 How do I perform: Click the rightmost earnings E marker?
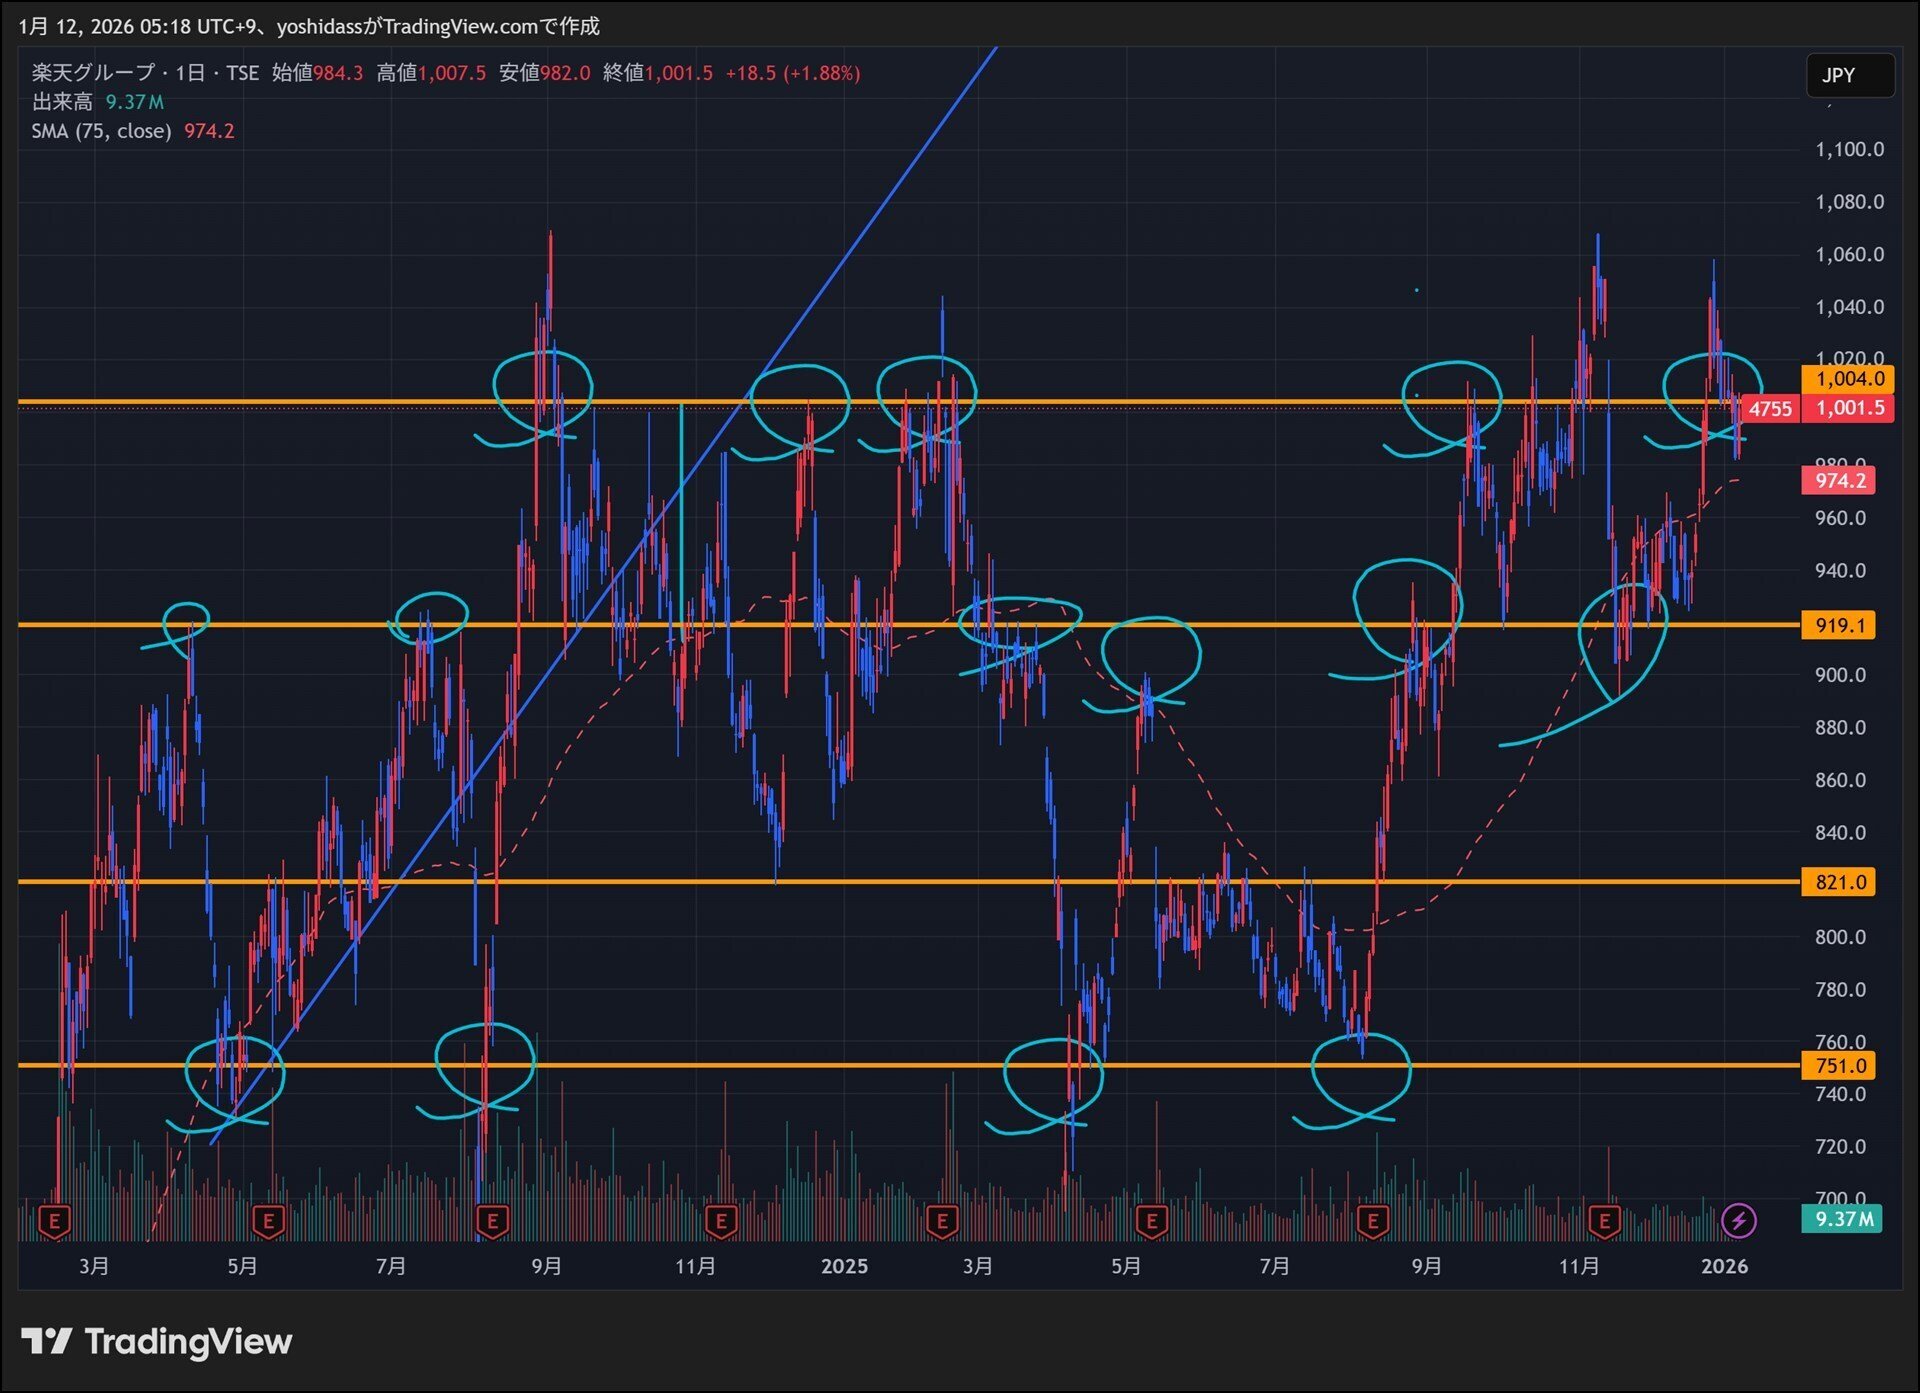pyautogui.click(x=1604, y=1221)
